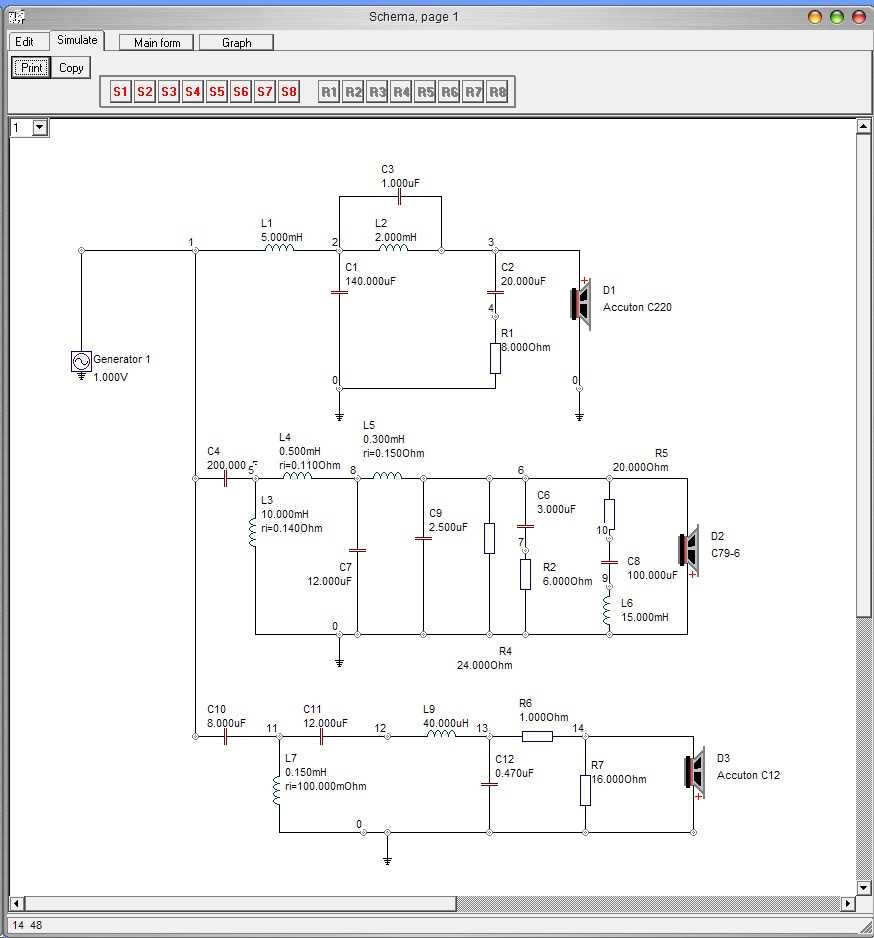874x938 pixels.
Task: Toggle the R1 button
Action: [329, 92]
